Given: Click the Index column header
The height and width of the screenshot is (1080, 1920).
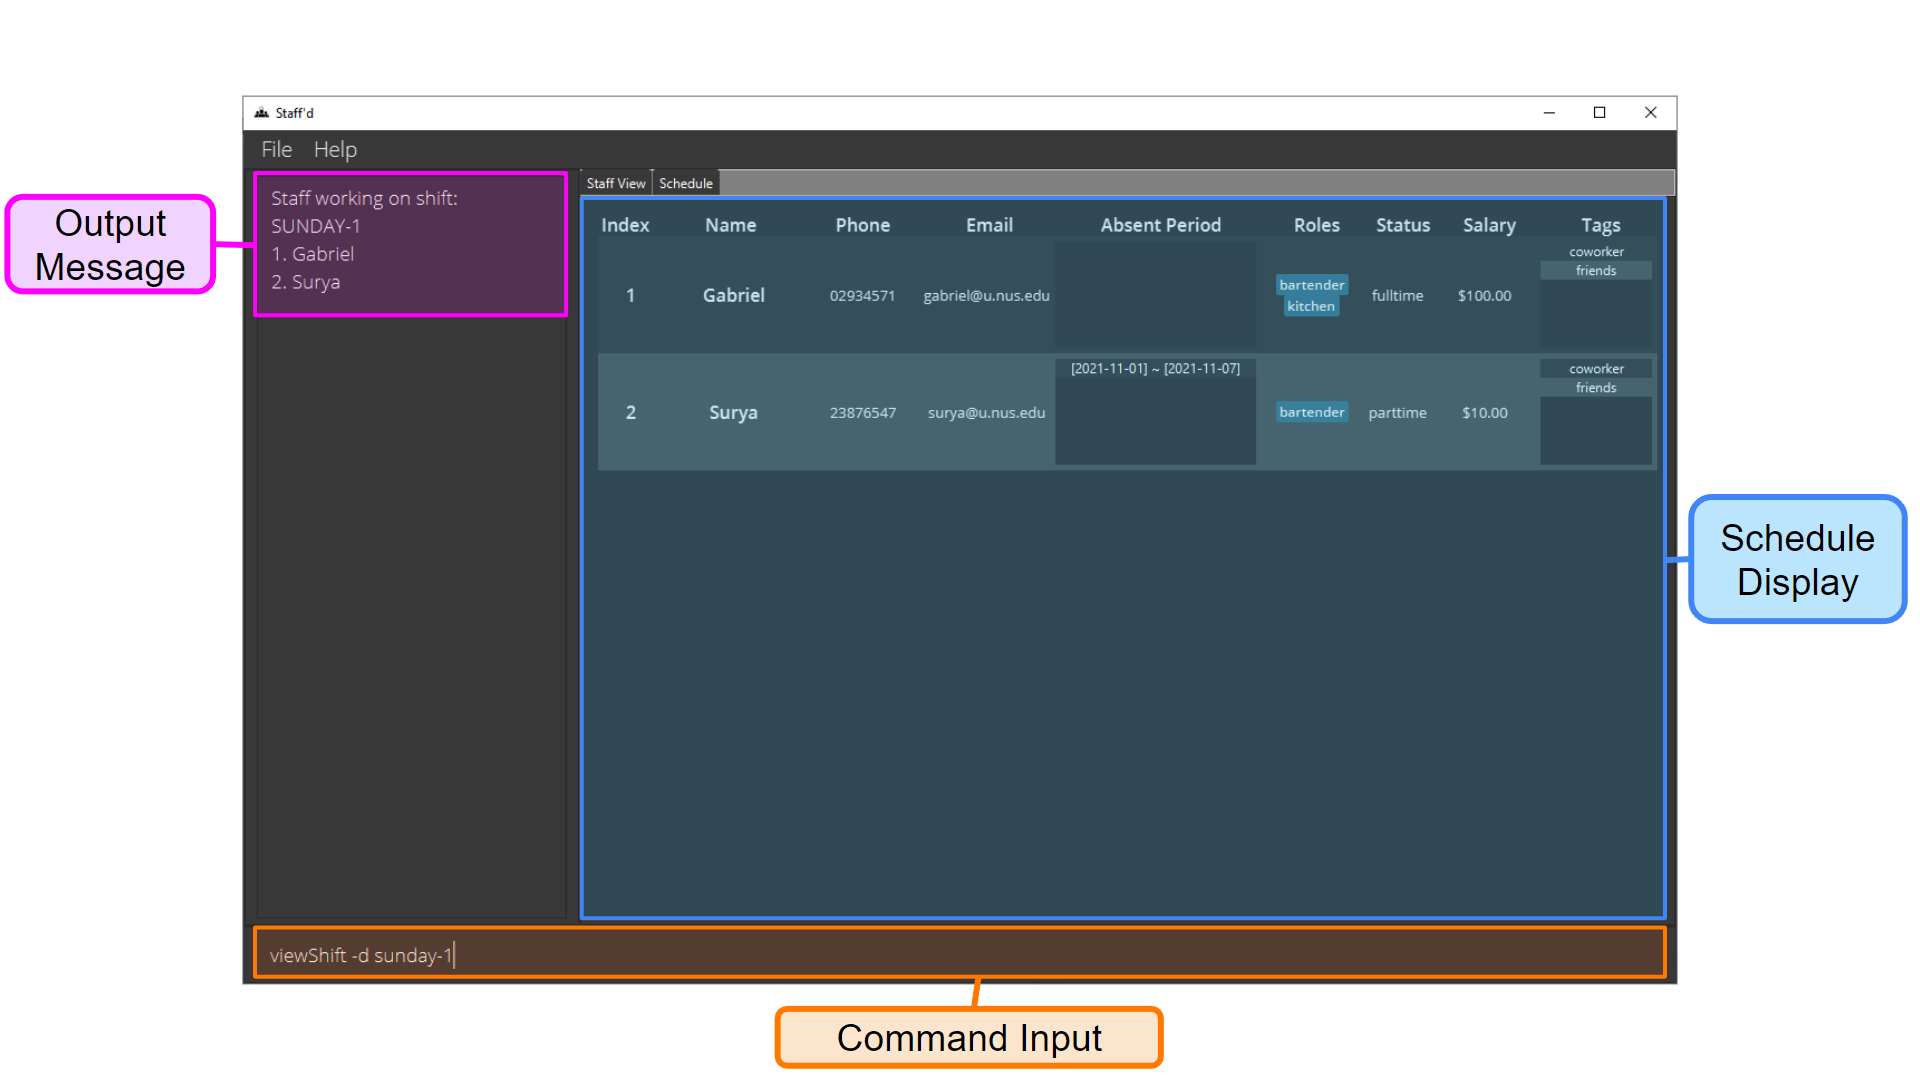Looking at the screenshot, I should click(x=625, y=225).
